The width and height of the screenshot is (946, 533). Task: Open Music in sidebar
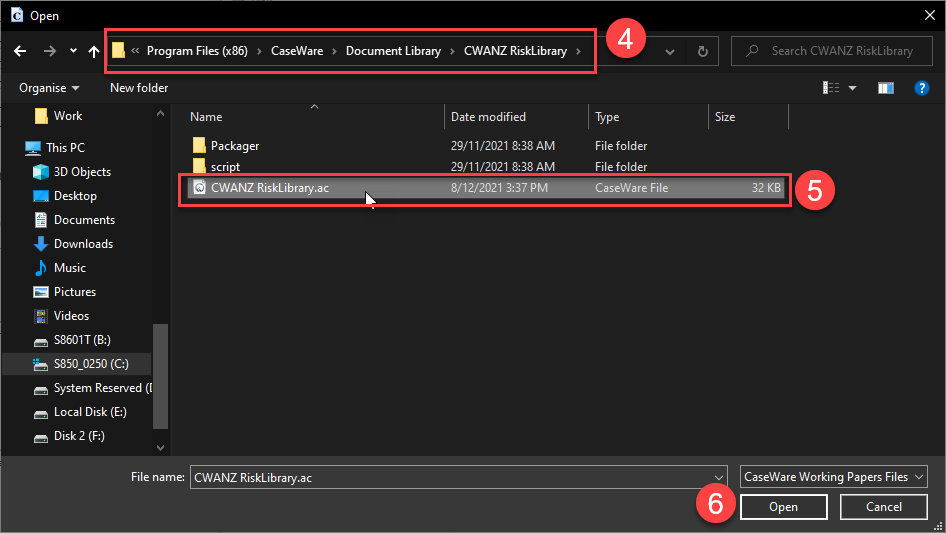point(59,268)
